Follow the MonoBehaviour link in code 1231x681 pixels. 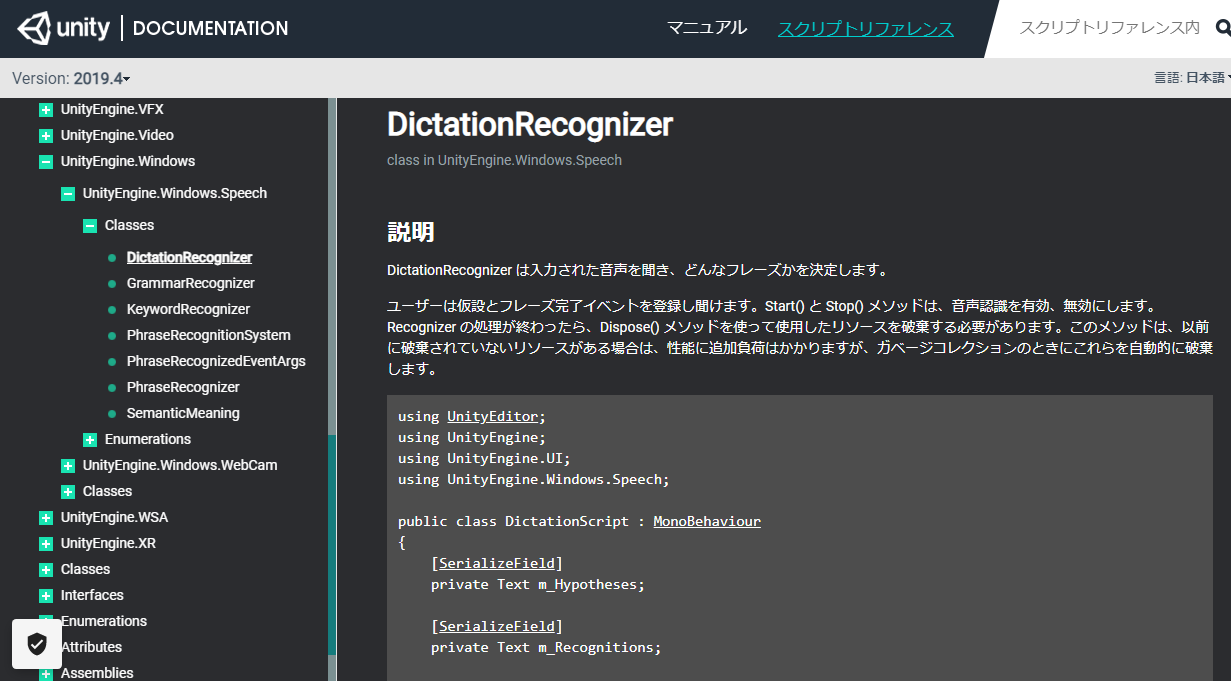(707, 521)
